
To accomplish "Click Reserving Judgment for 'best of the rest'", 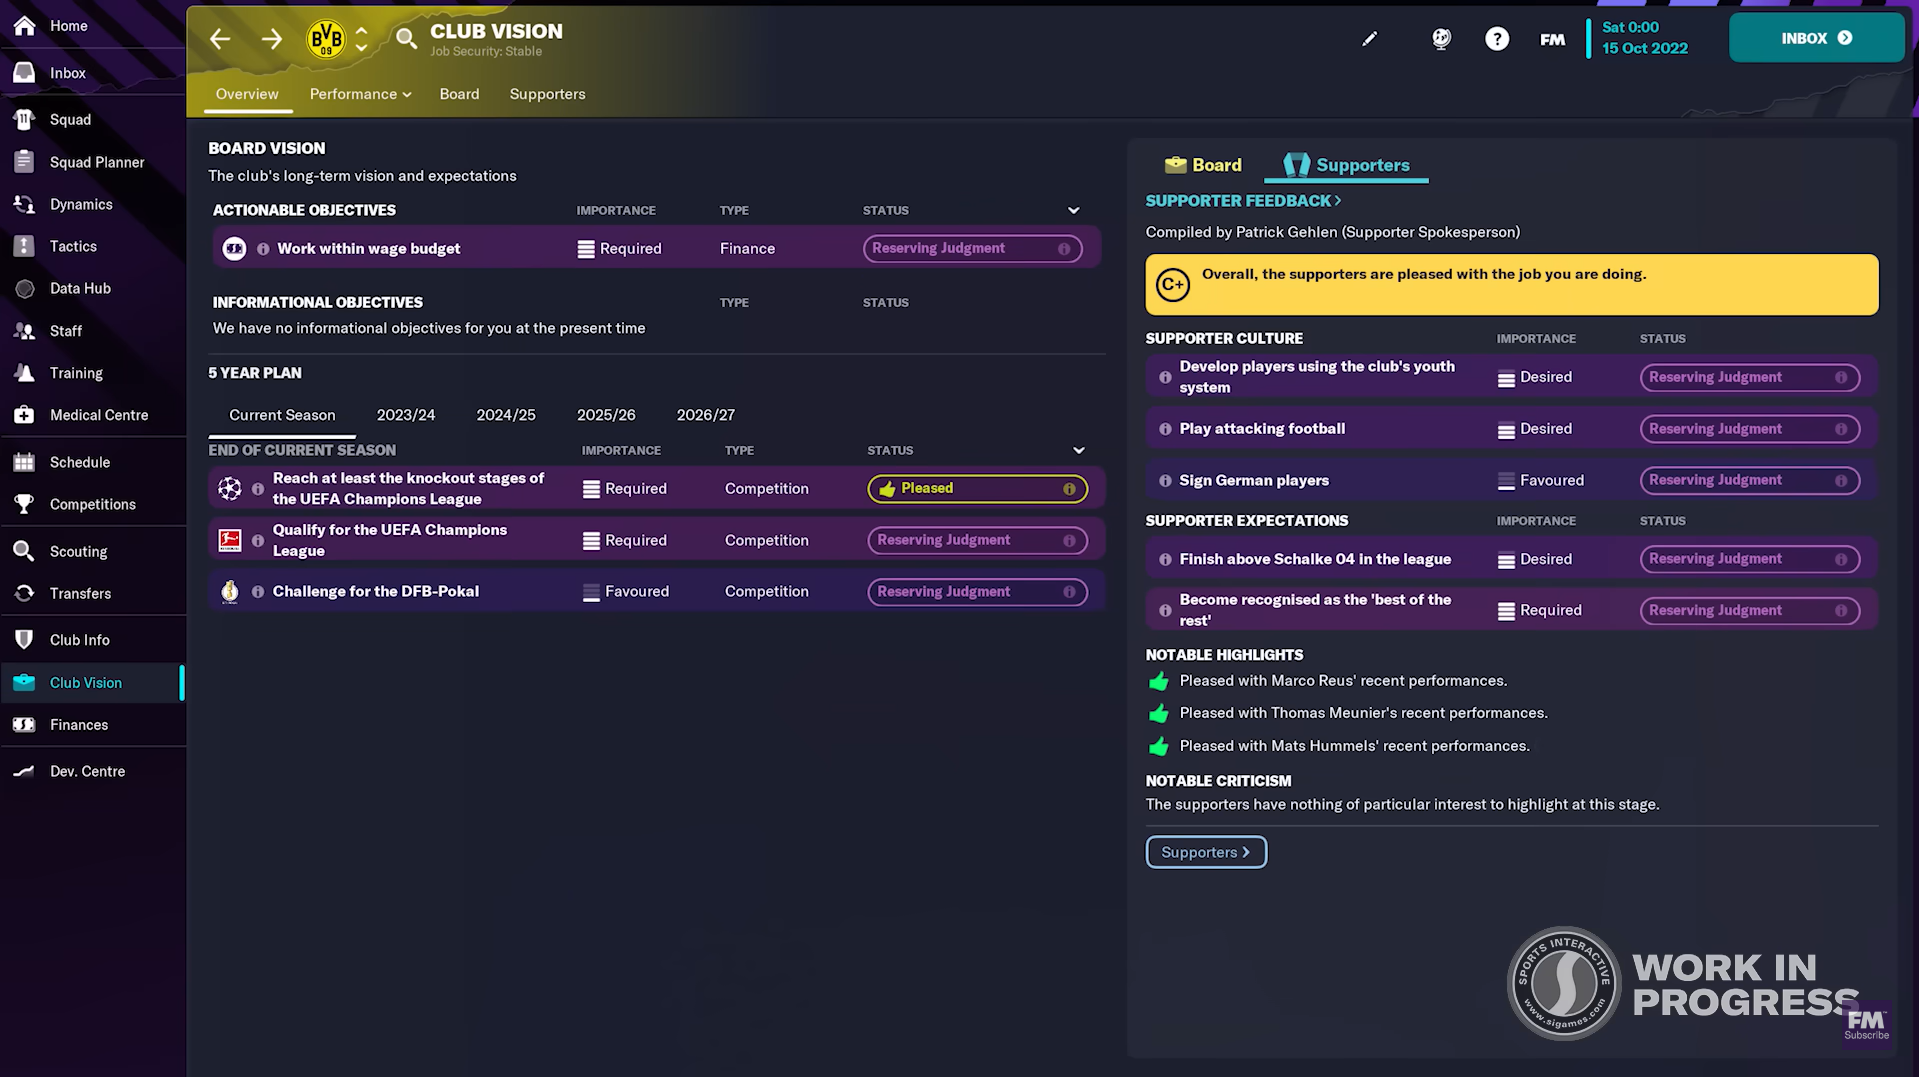I will (1749, 611).
